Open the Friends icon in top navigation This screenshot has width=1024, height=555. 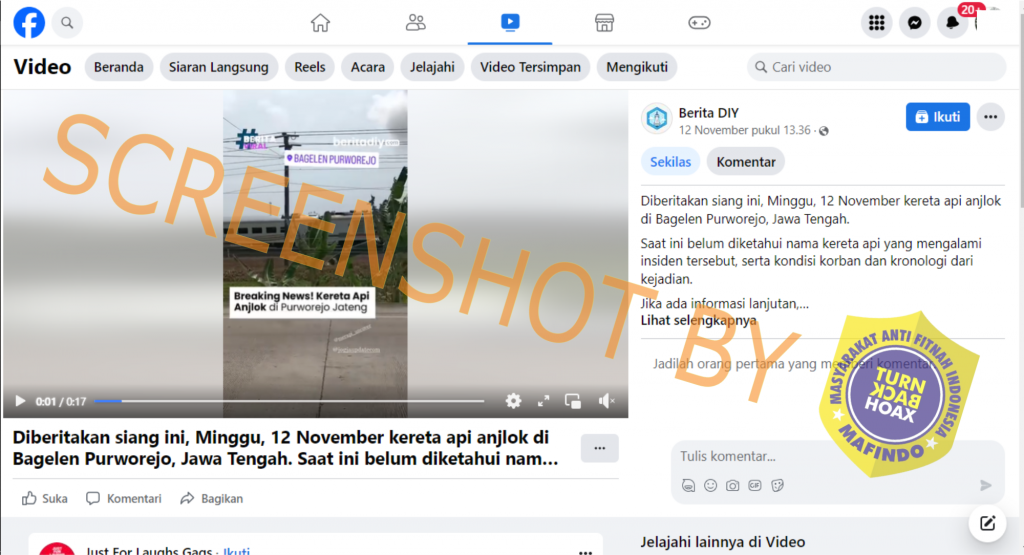pos(416,22)
